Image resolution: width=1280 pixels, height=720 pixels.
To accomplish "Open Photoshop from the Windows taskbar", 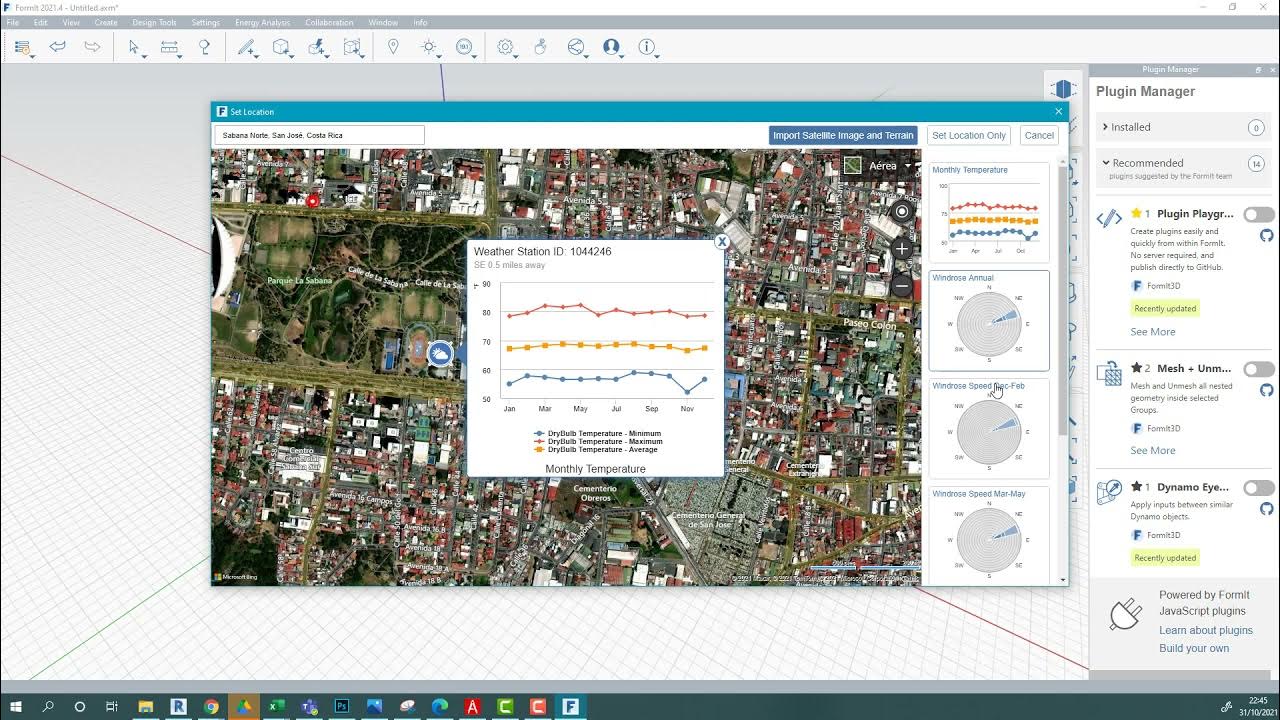I will [341, 706].
